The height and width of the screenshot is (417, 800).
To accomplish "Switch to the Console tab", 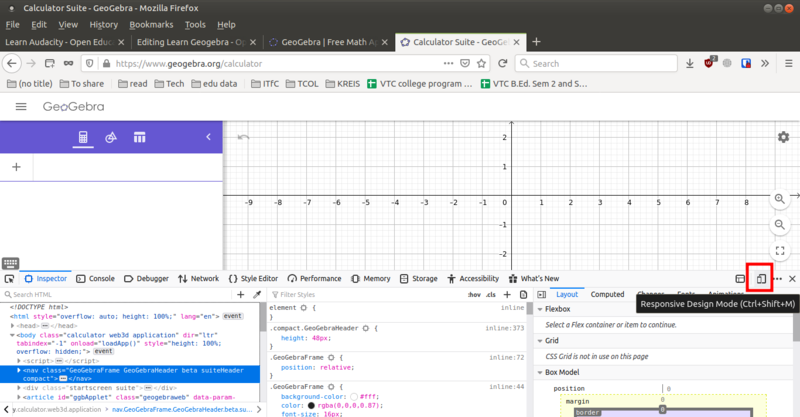I will [x=95, y=279].
